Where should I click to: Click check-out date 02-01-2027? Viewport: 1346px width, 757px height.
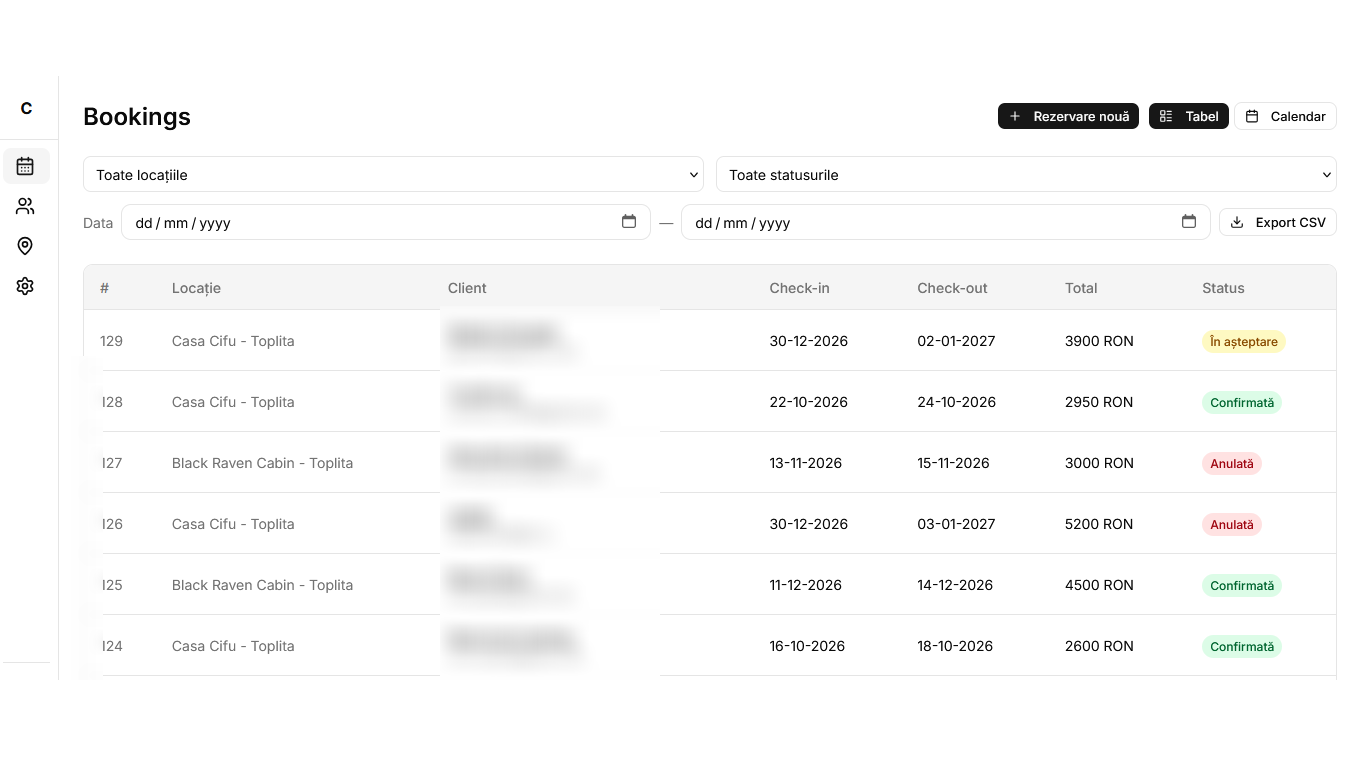click(956, 341)
